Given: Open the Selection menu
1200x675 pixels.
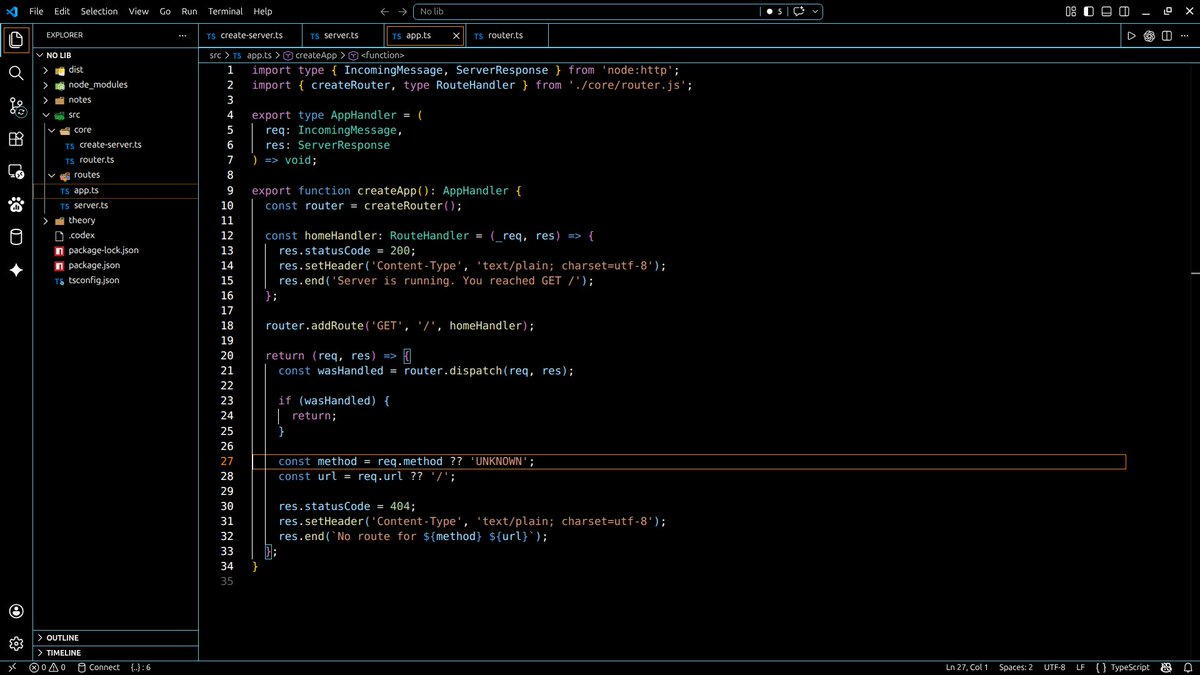Looking at the screenshot, I should 99,11.
